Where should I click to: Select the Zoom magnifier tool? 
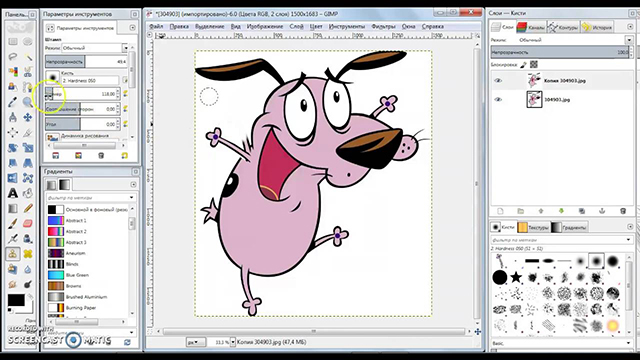[27, 102]
